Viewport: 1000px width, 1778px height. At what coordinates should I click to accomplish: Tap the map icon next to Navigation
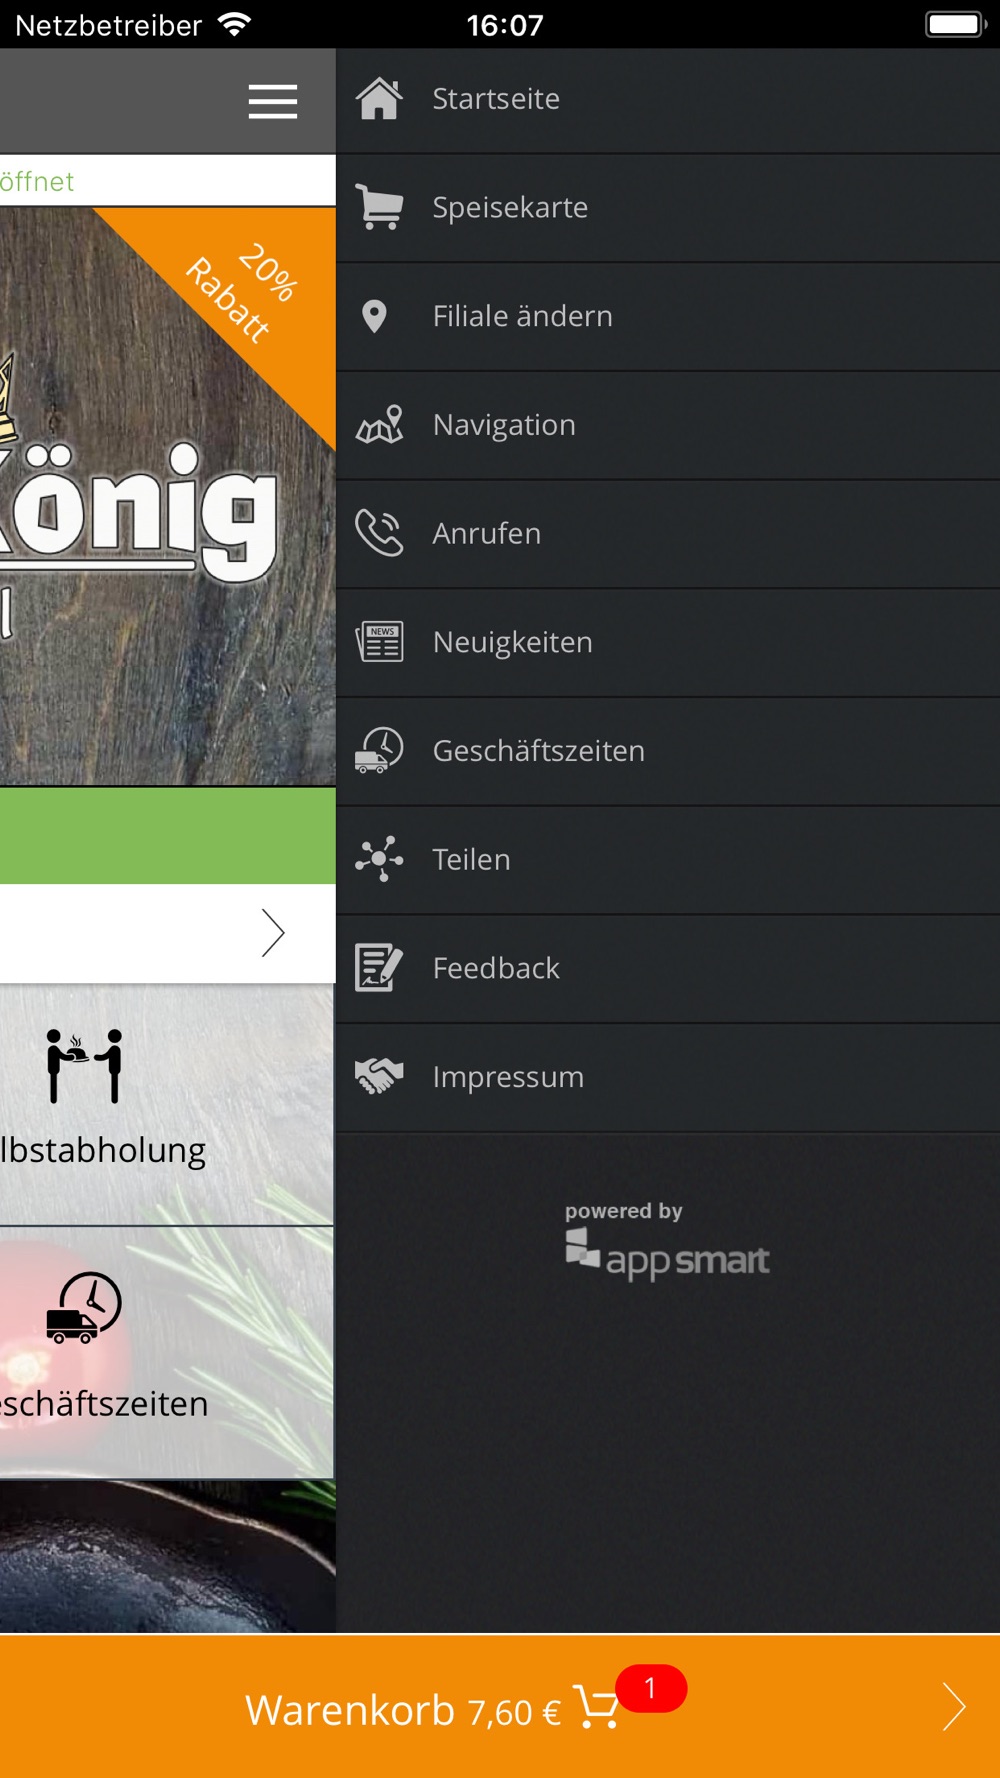coord(379,424)
